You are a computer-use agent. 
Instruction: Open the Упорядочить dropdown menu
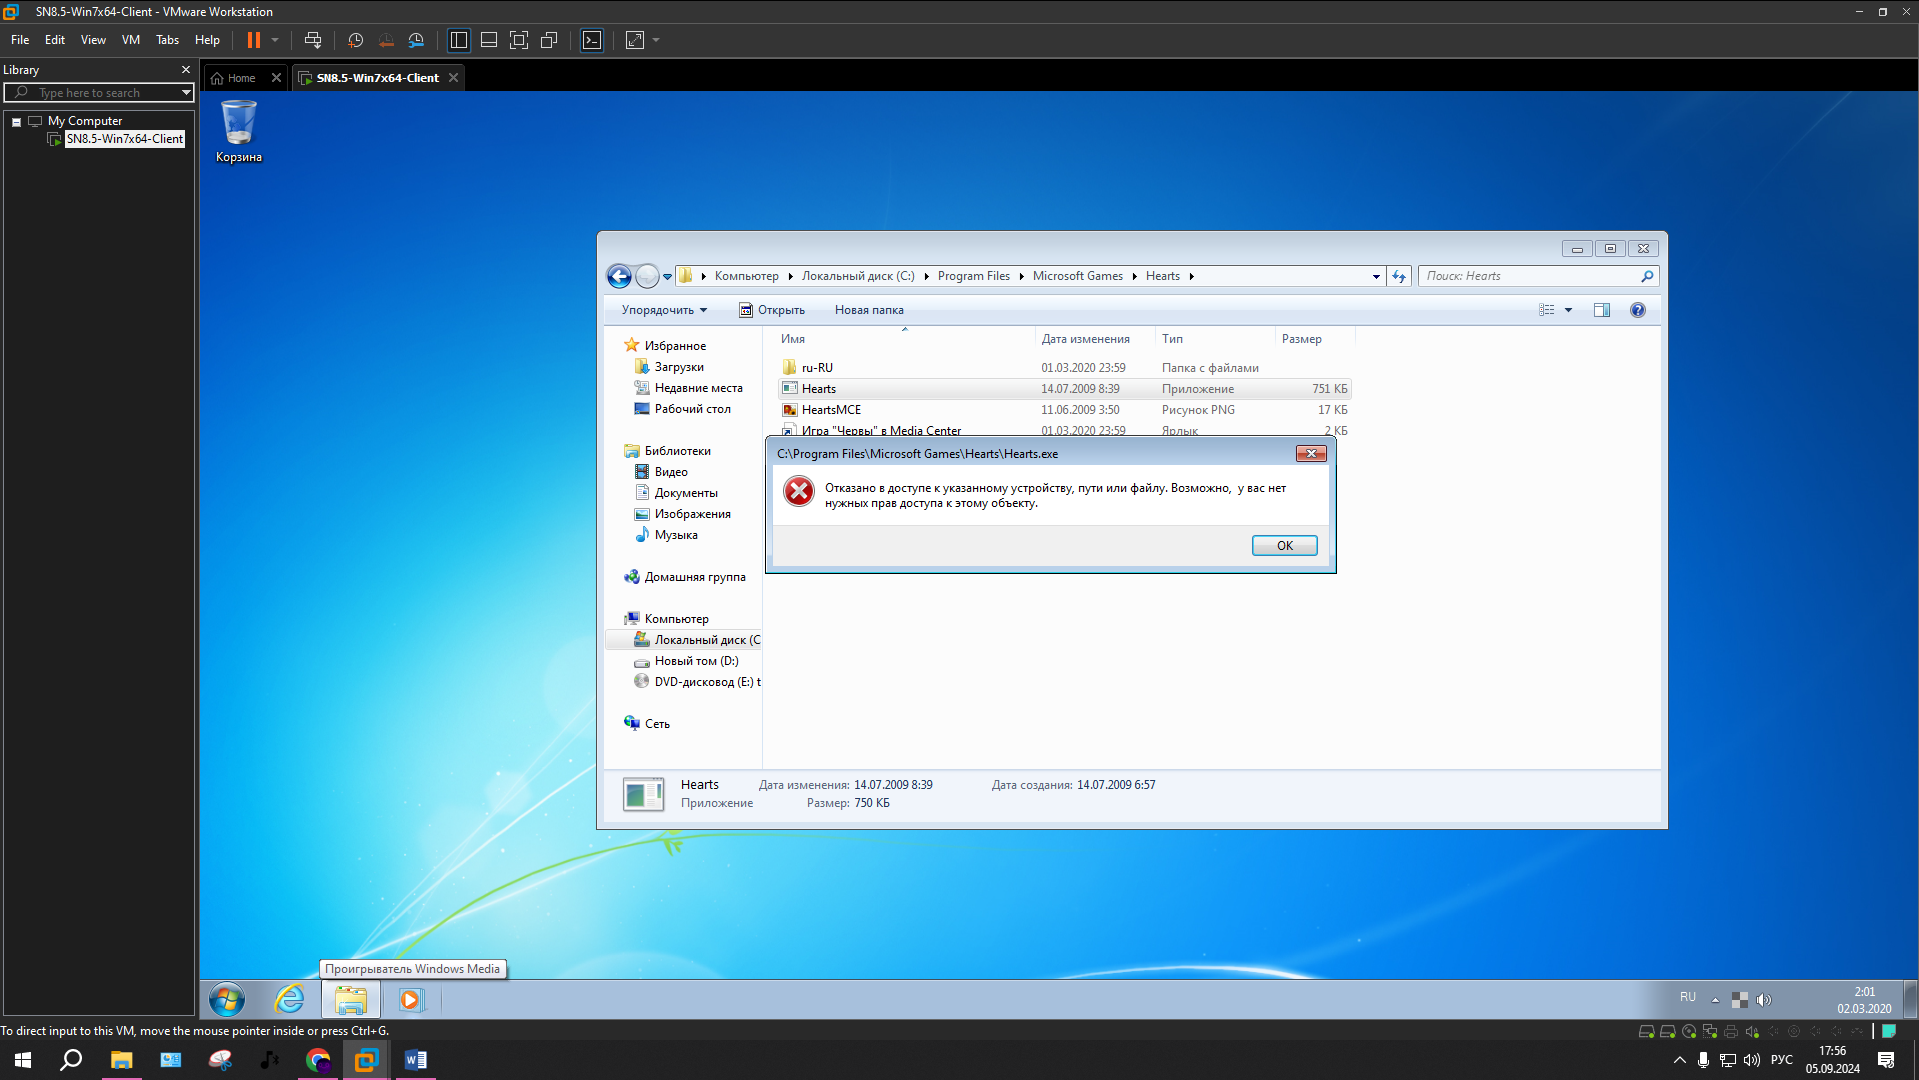tap(664, 310)
